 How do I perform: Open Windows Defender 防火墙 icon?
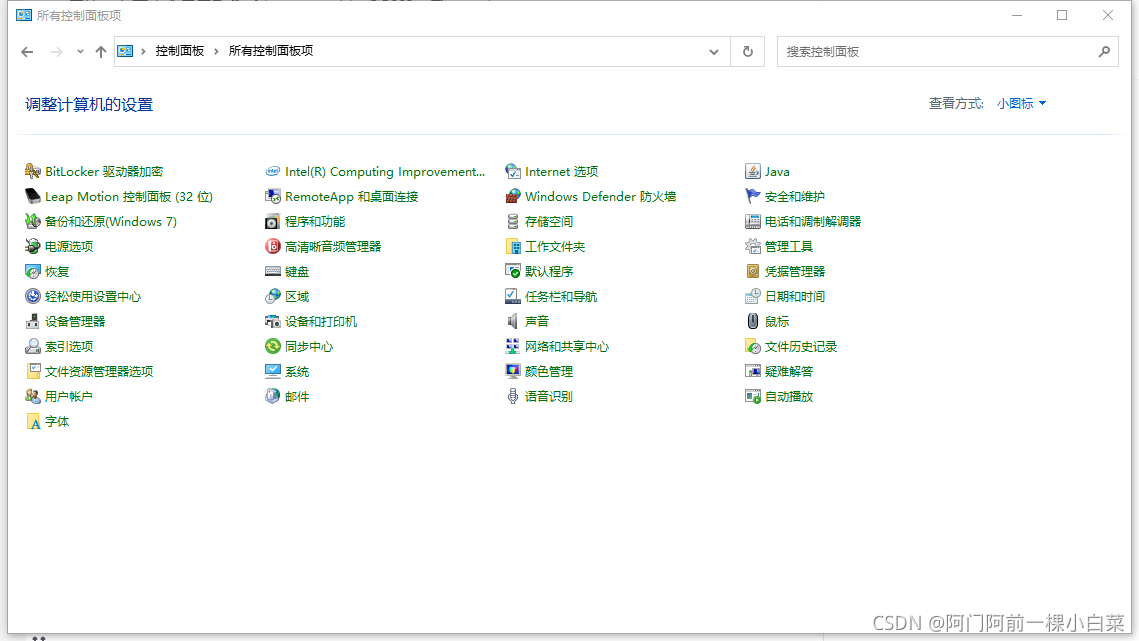tap(513, 196)
